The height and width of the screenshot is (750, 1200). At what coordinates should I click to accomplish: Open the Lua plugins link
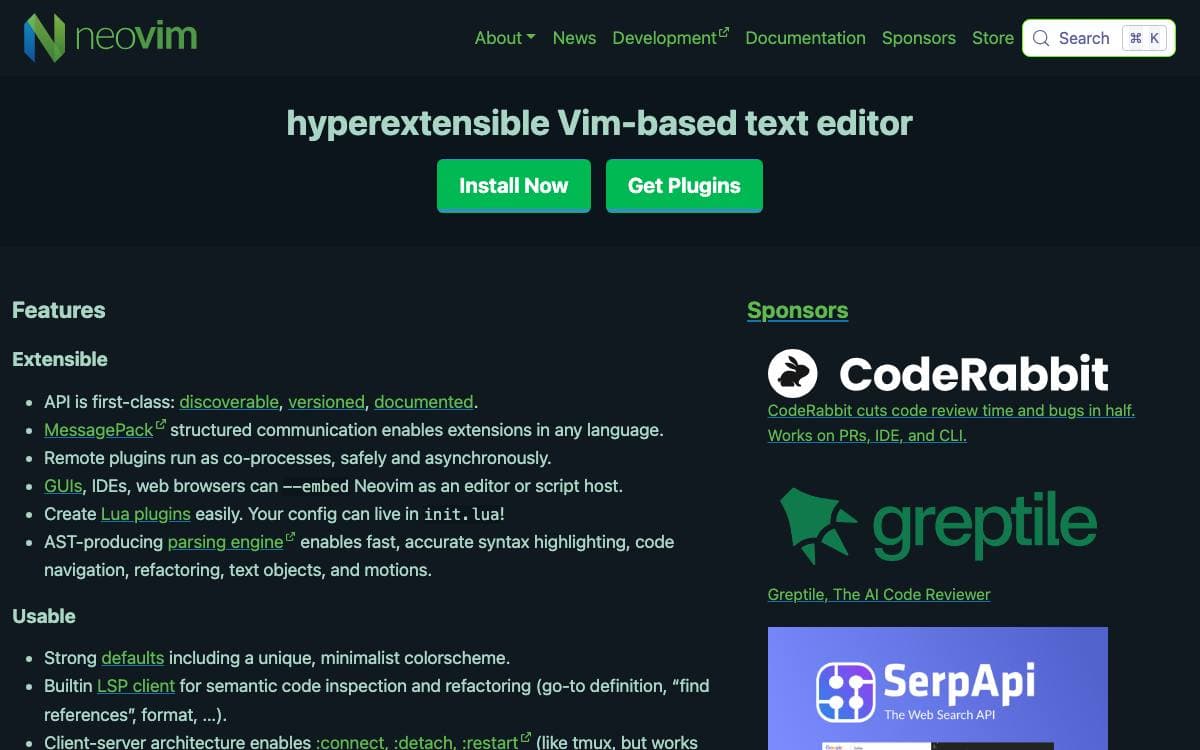click(146, 514)
